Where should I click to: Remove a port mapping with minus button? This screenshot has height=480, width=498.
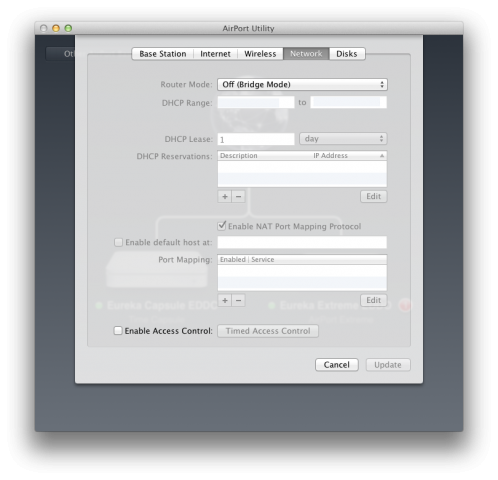(239, 300)
